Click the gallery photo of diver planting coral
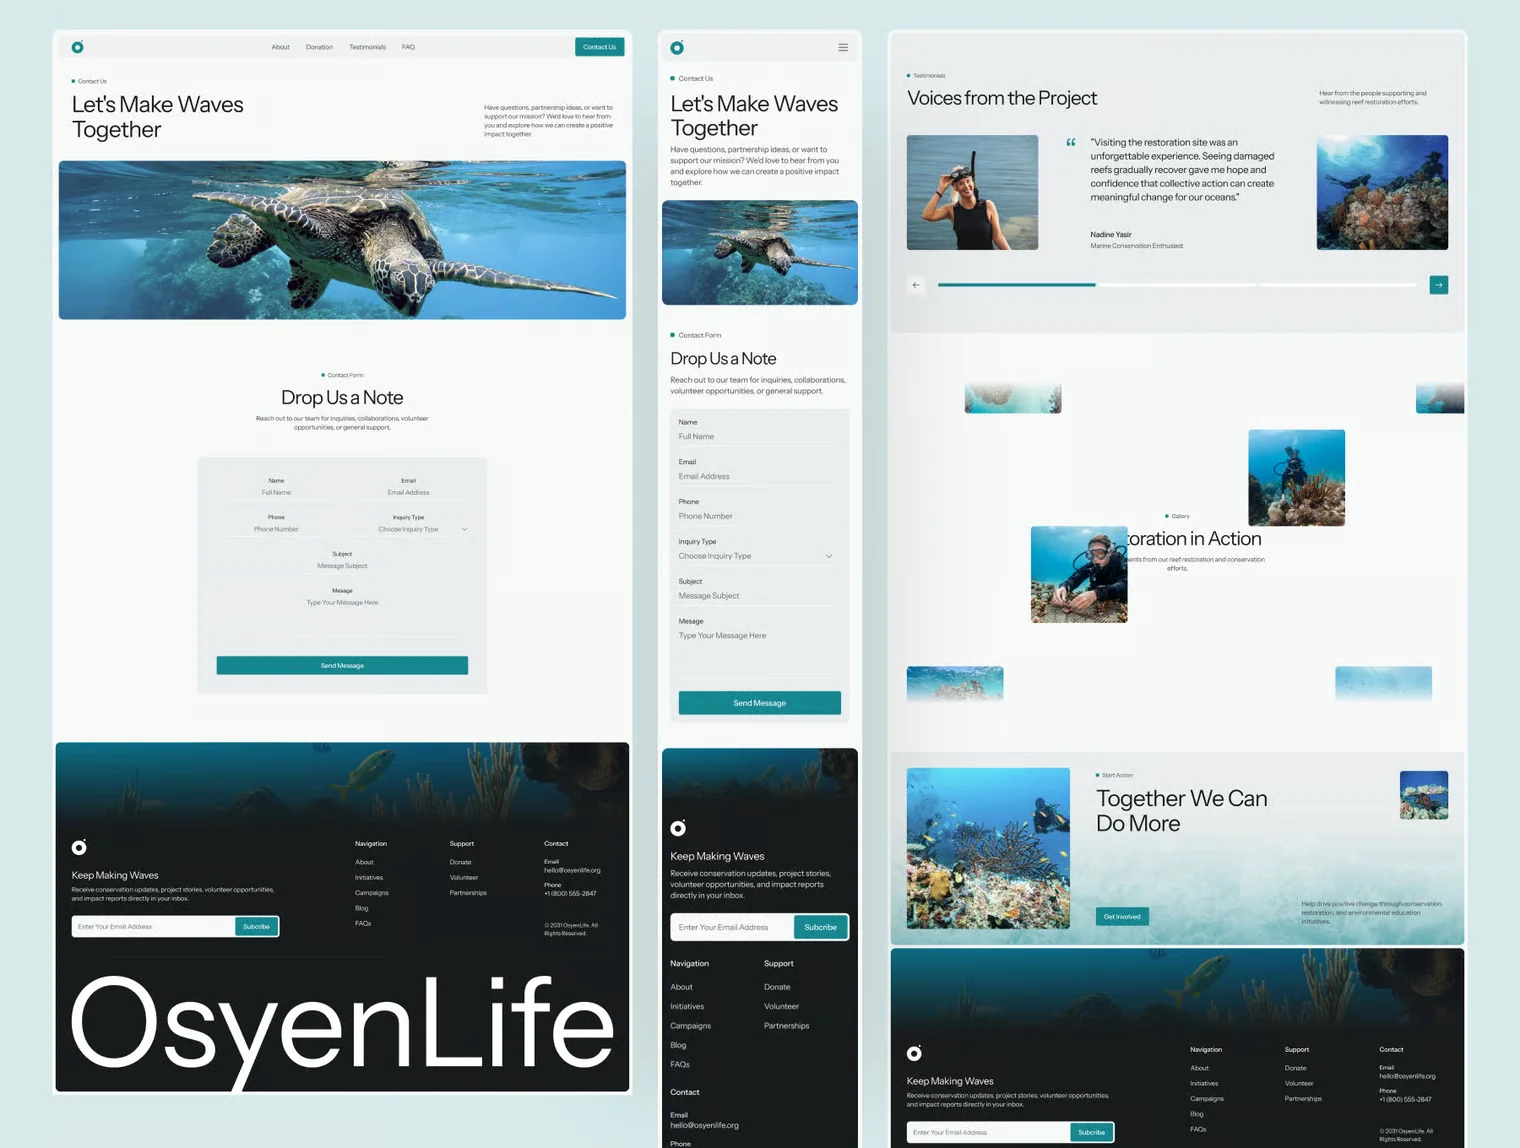 tap(1079, 574)
